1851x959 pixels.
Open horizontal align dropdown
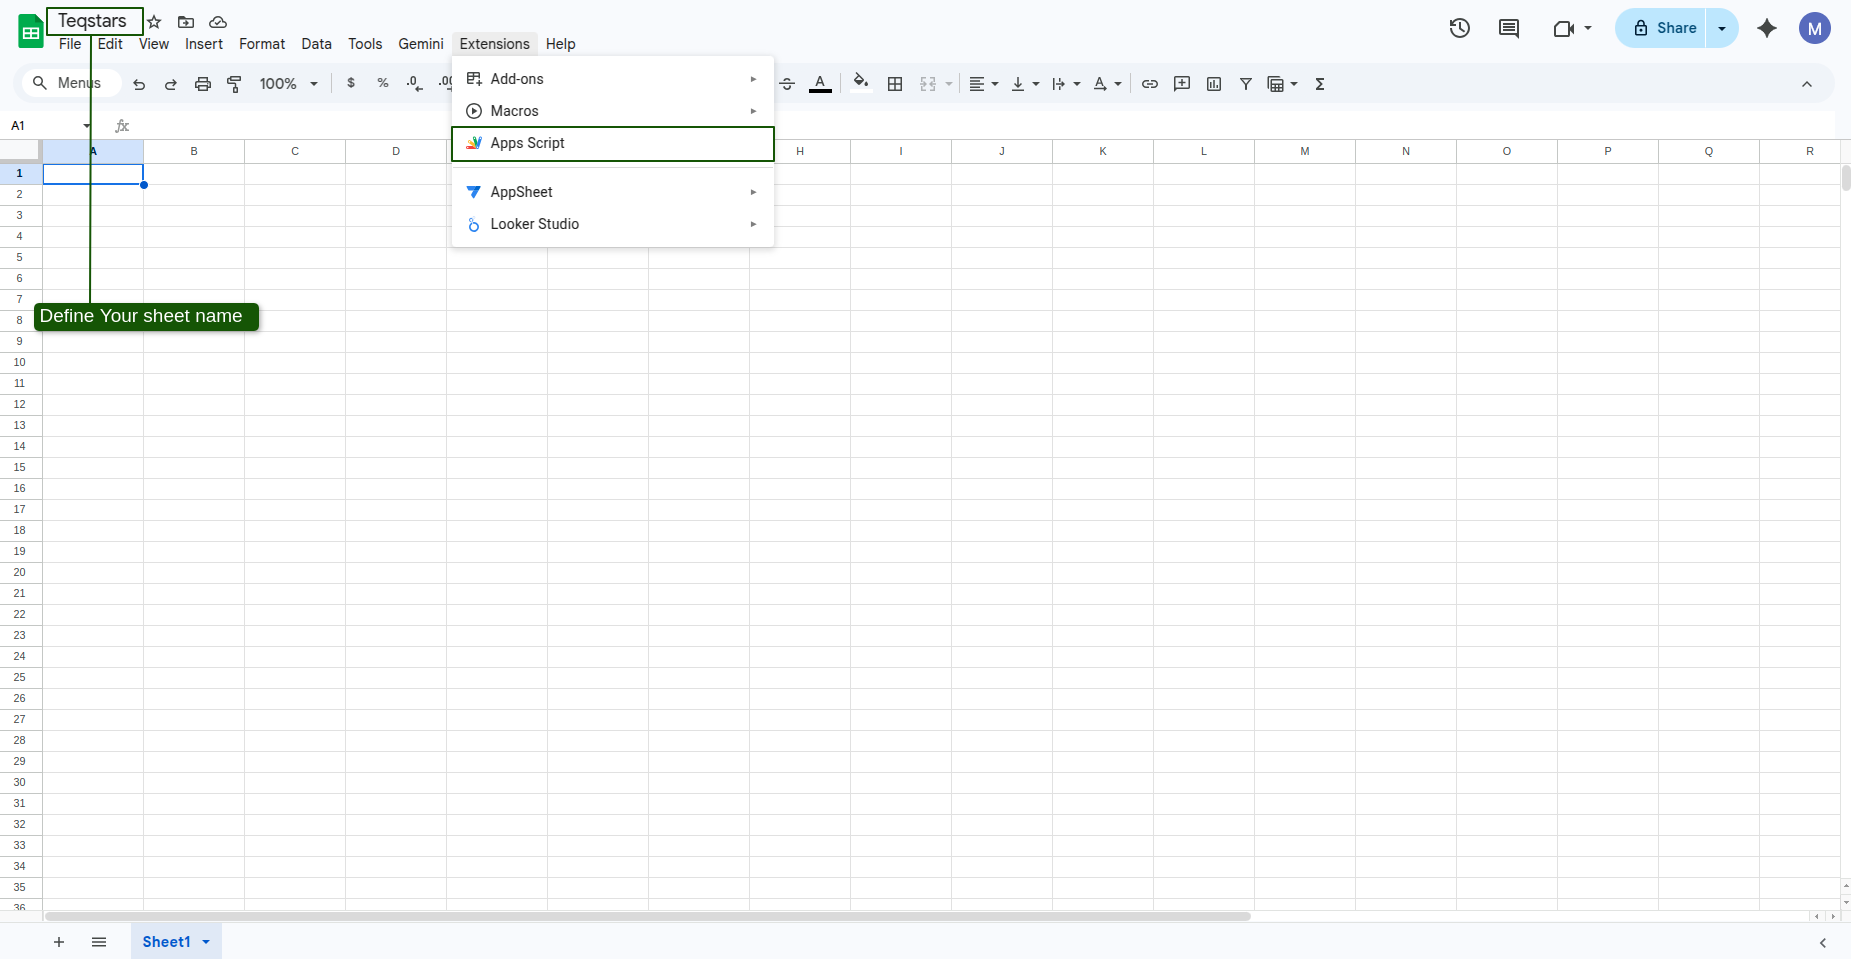click(984, 84)
